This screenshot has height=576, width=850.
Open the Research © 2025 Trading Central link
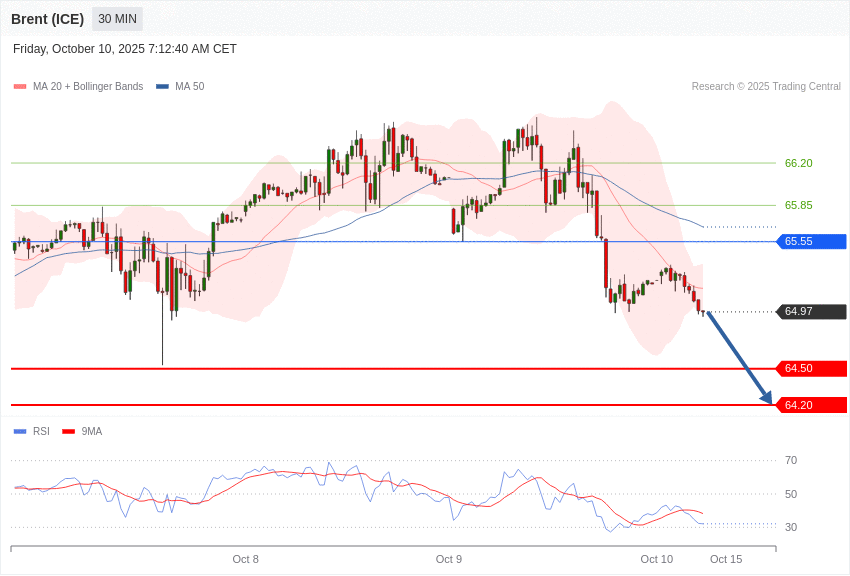(766, 87)
